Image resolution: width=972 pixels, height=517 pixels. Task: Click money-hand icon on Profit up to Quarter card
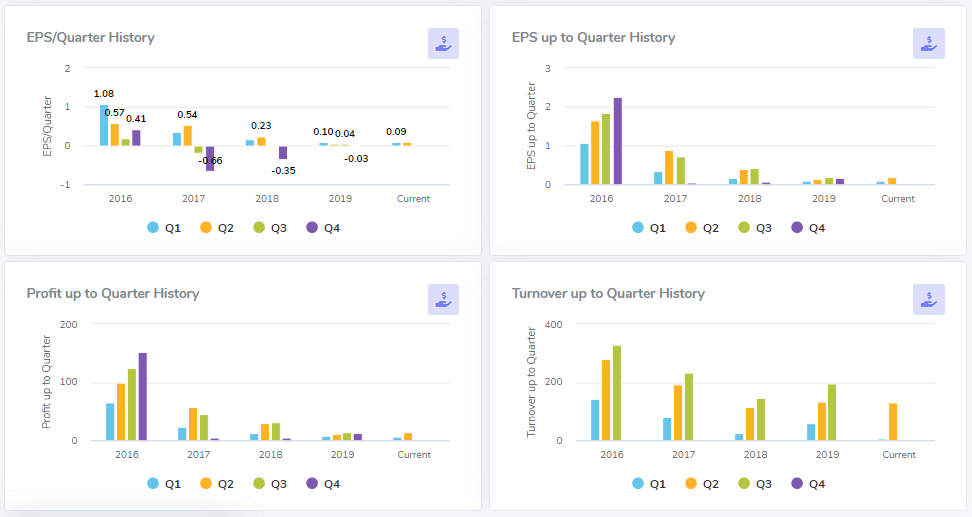coord(443,299)
